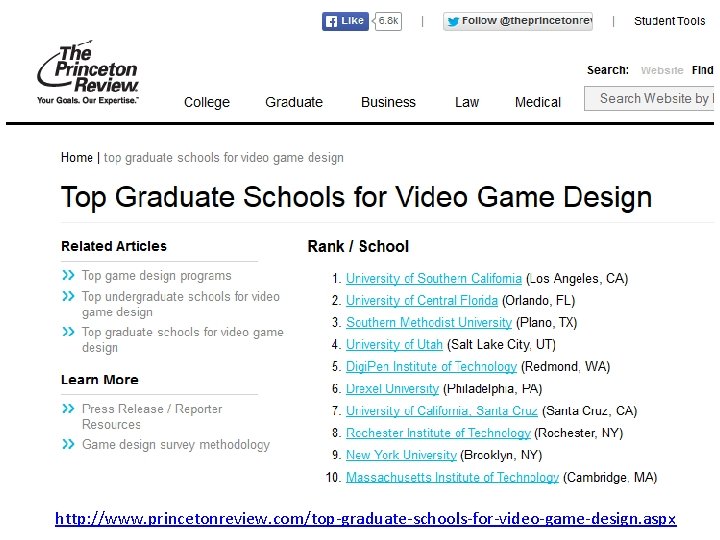
Task: Click the Facebook Like button
Action: pyautogui.click(x=345, y=21)
